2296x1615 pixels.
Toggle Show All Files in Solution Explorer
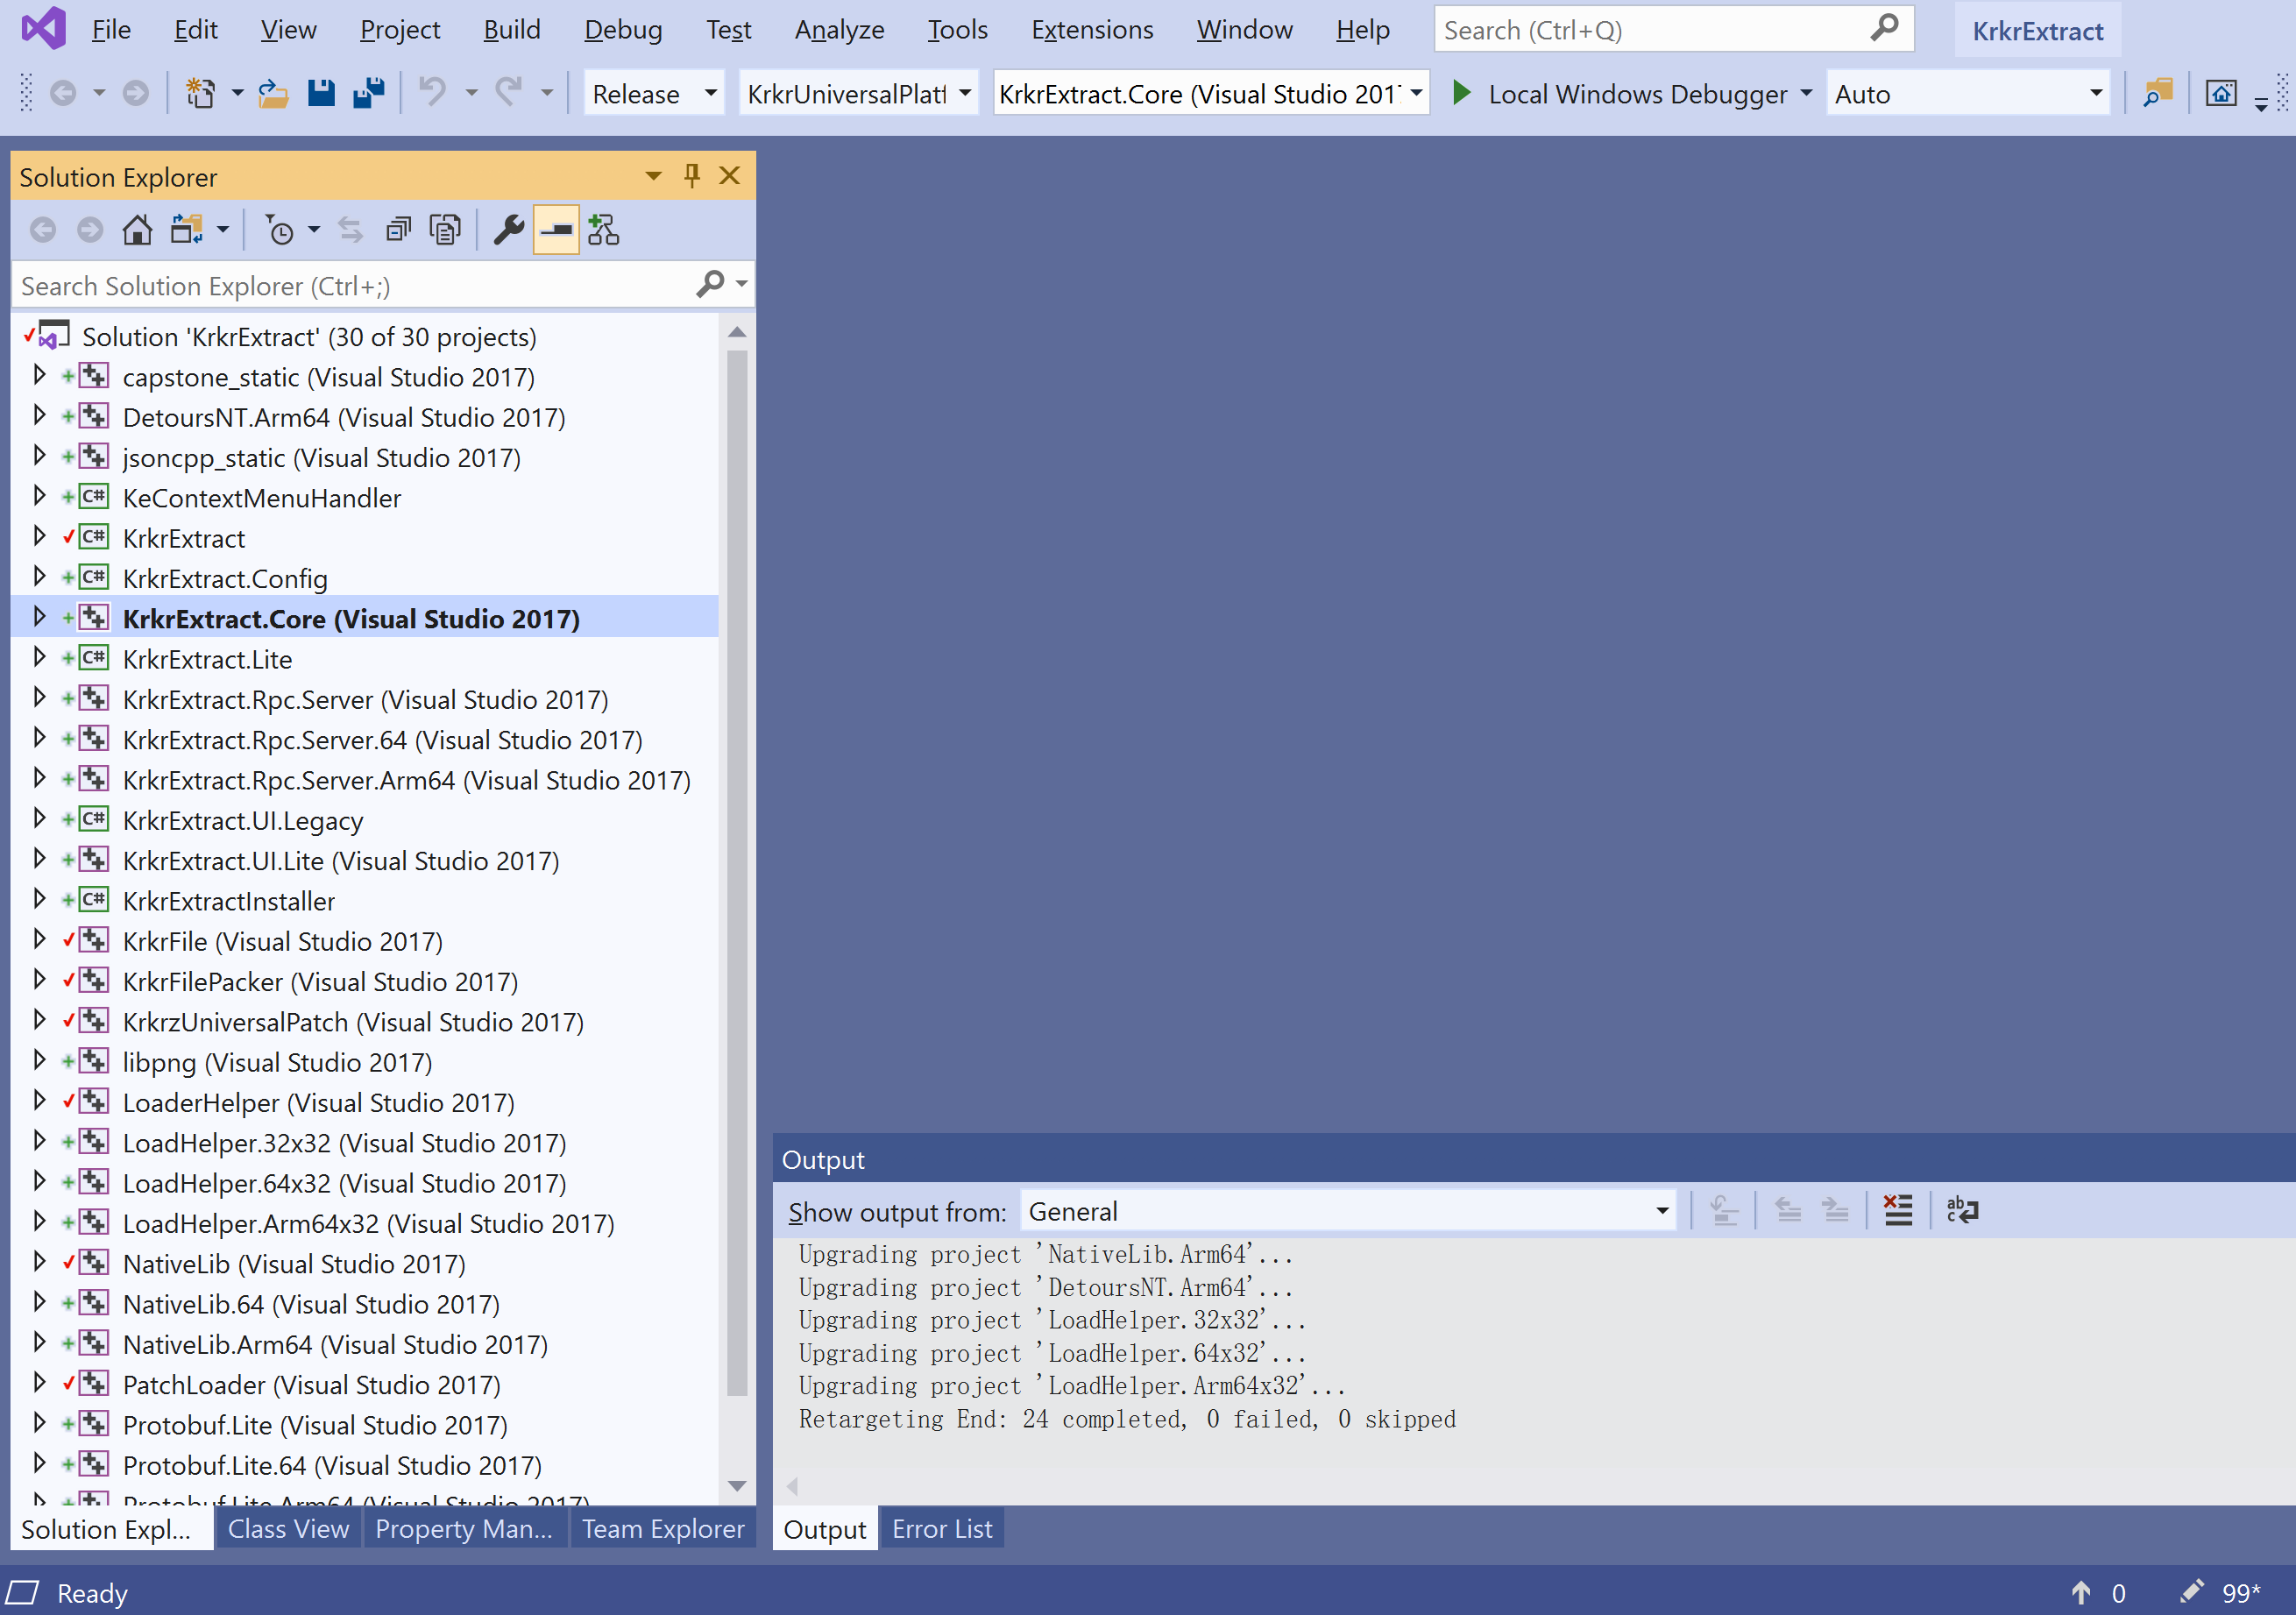click(x=445, y=230)
